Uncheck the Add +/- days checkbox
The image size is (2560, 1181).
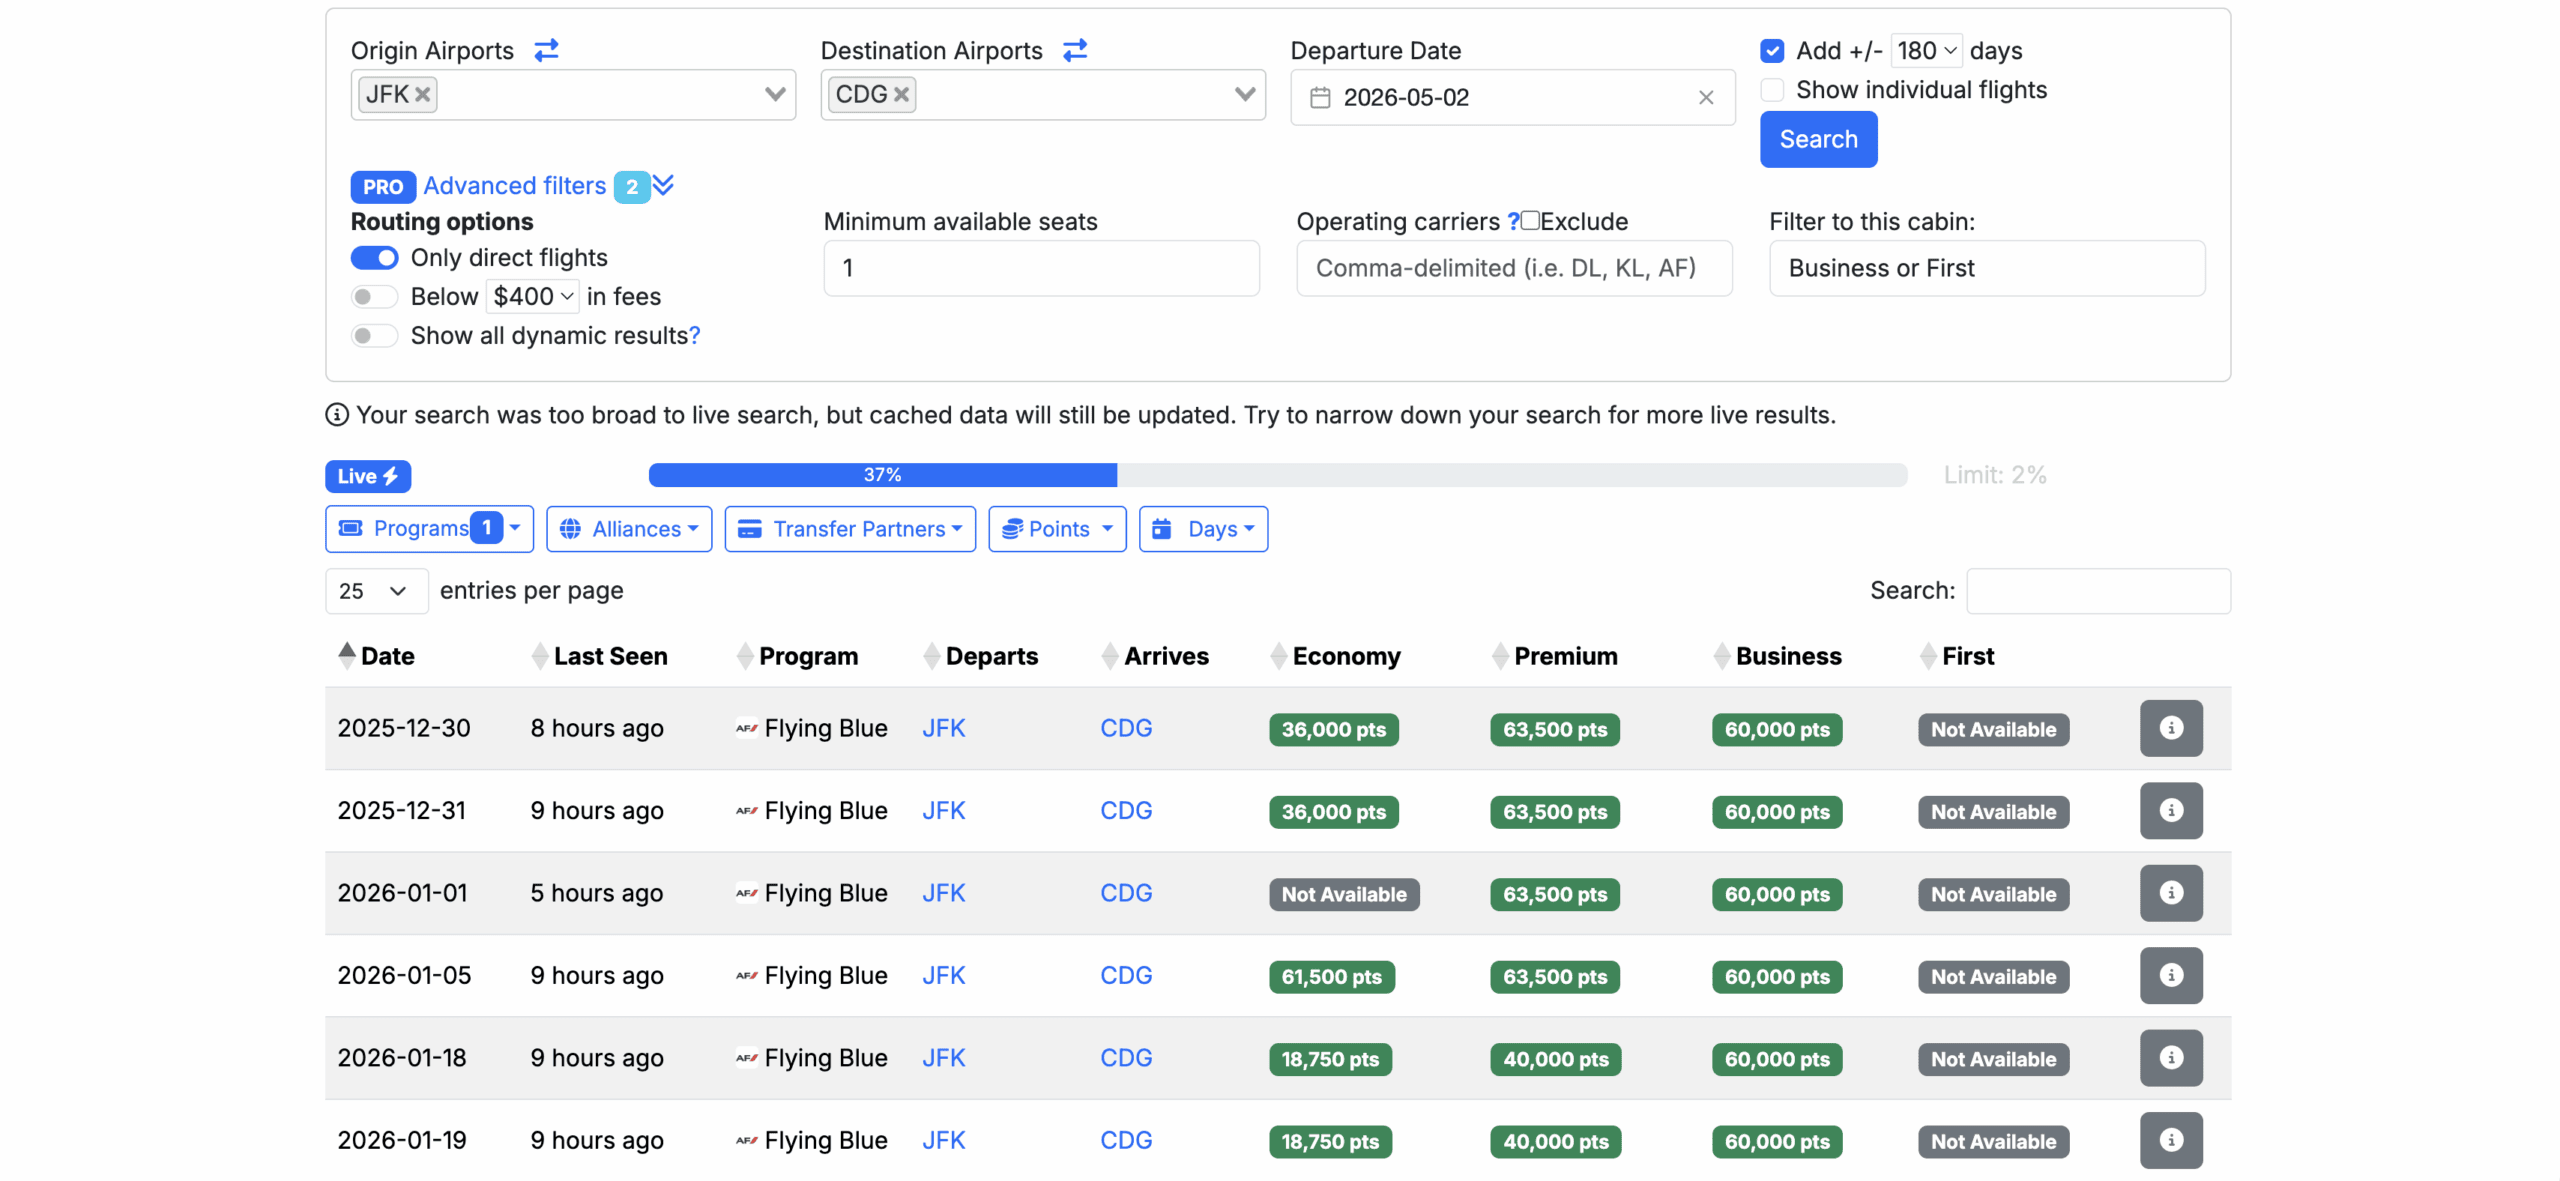coord(1772,51)
